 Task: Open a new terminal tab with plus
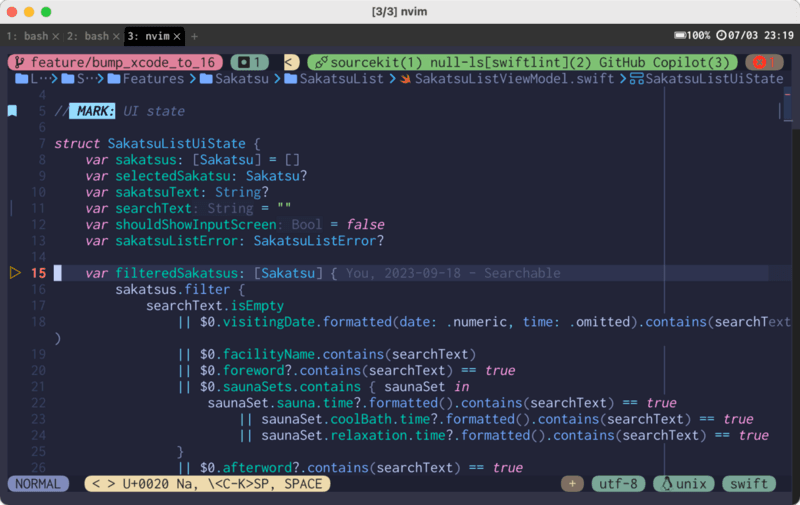(194, 36)
